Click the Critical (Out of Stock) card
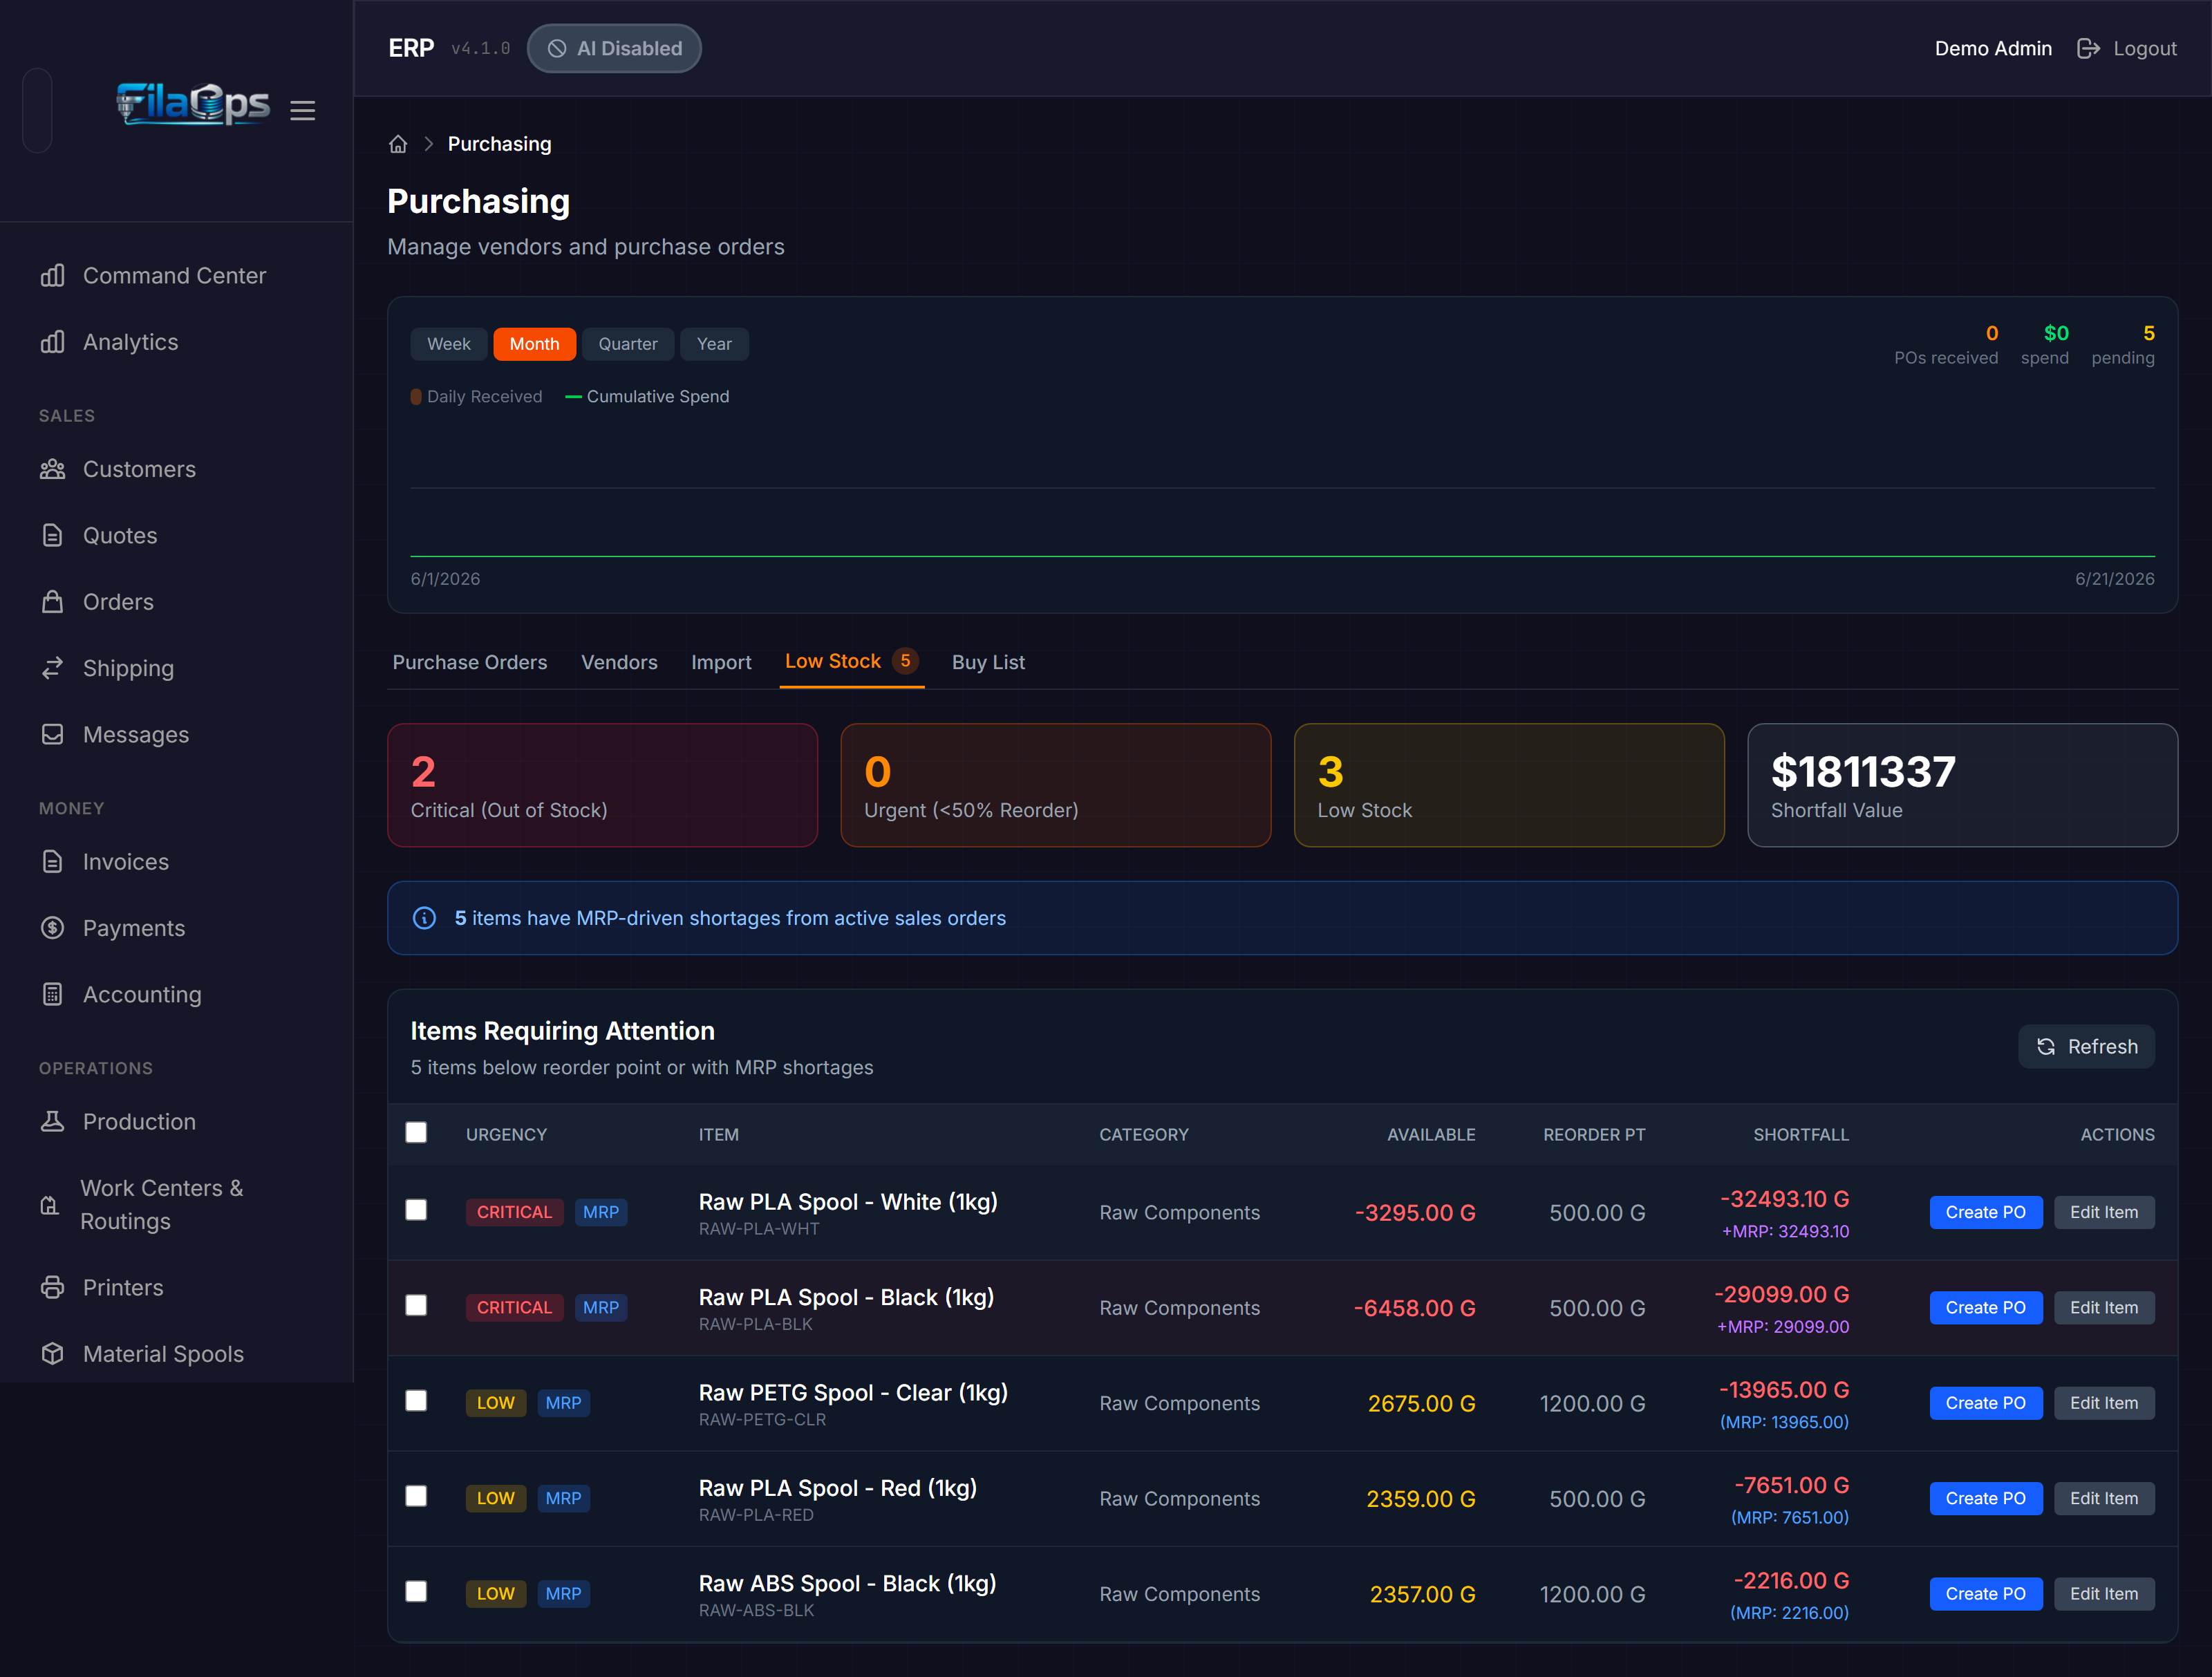Image resolution: width=2212 pixels, height=1677 pixels. point(602,785)
